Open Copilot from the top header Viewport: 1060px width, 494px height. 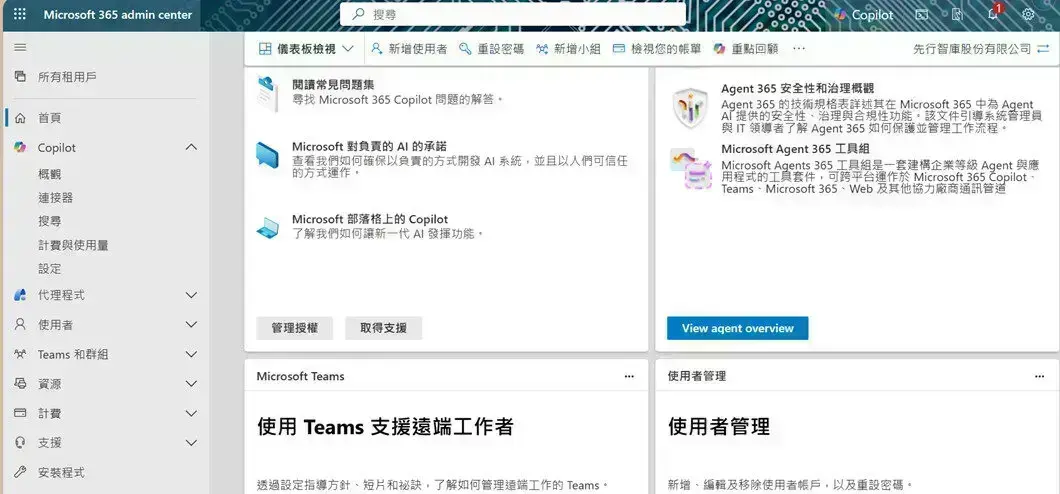(x=863, y=14)
